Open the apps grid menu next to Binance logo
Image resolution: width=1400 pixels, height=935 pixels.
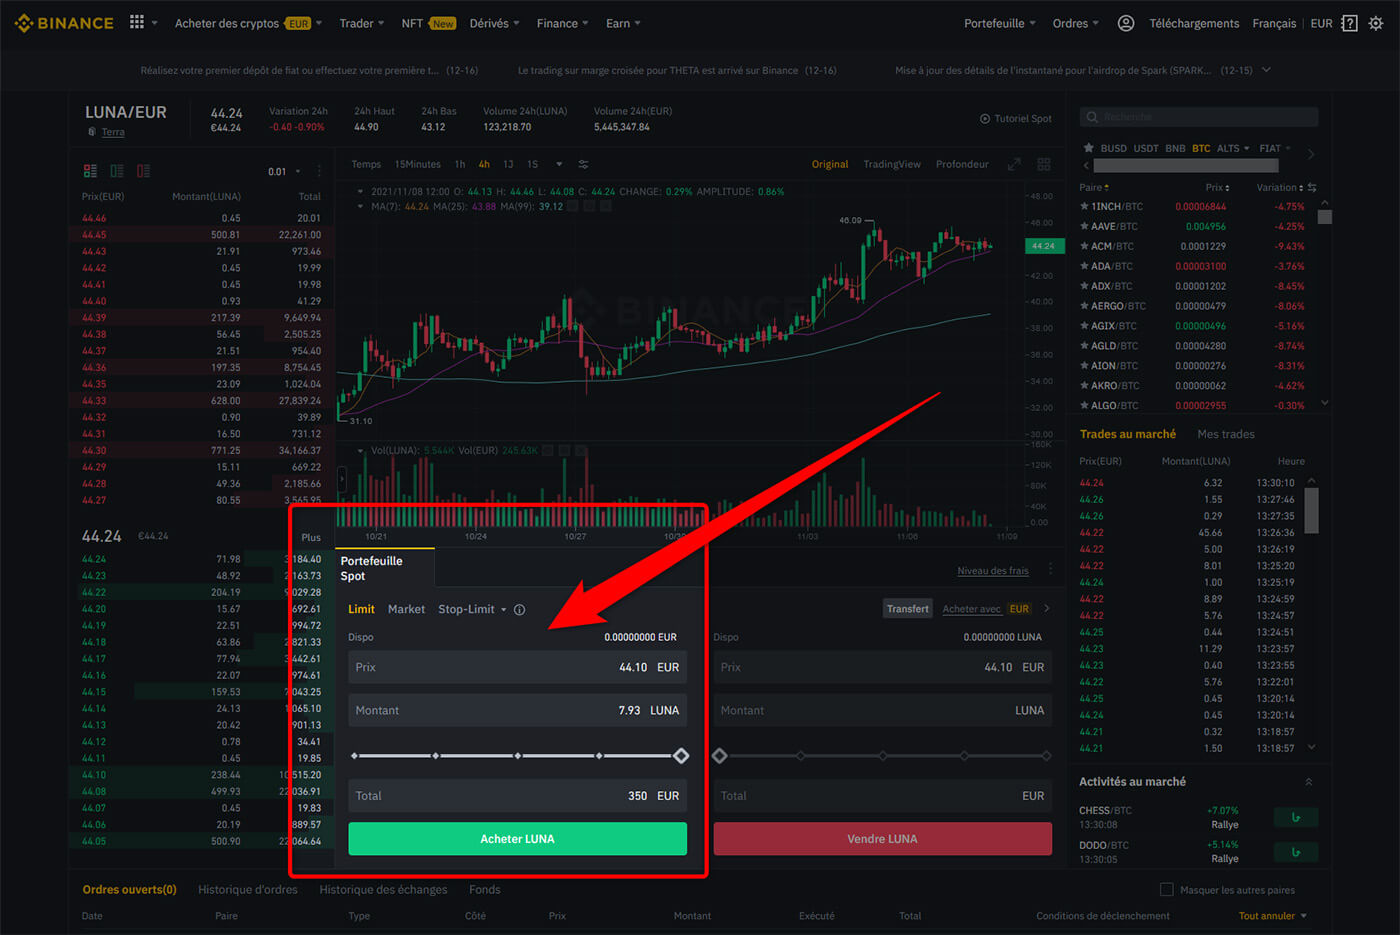click(x=137, y=22)
